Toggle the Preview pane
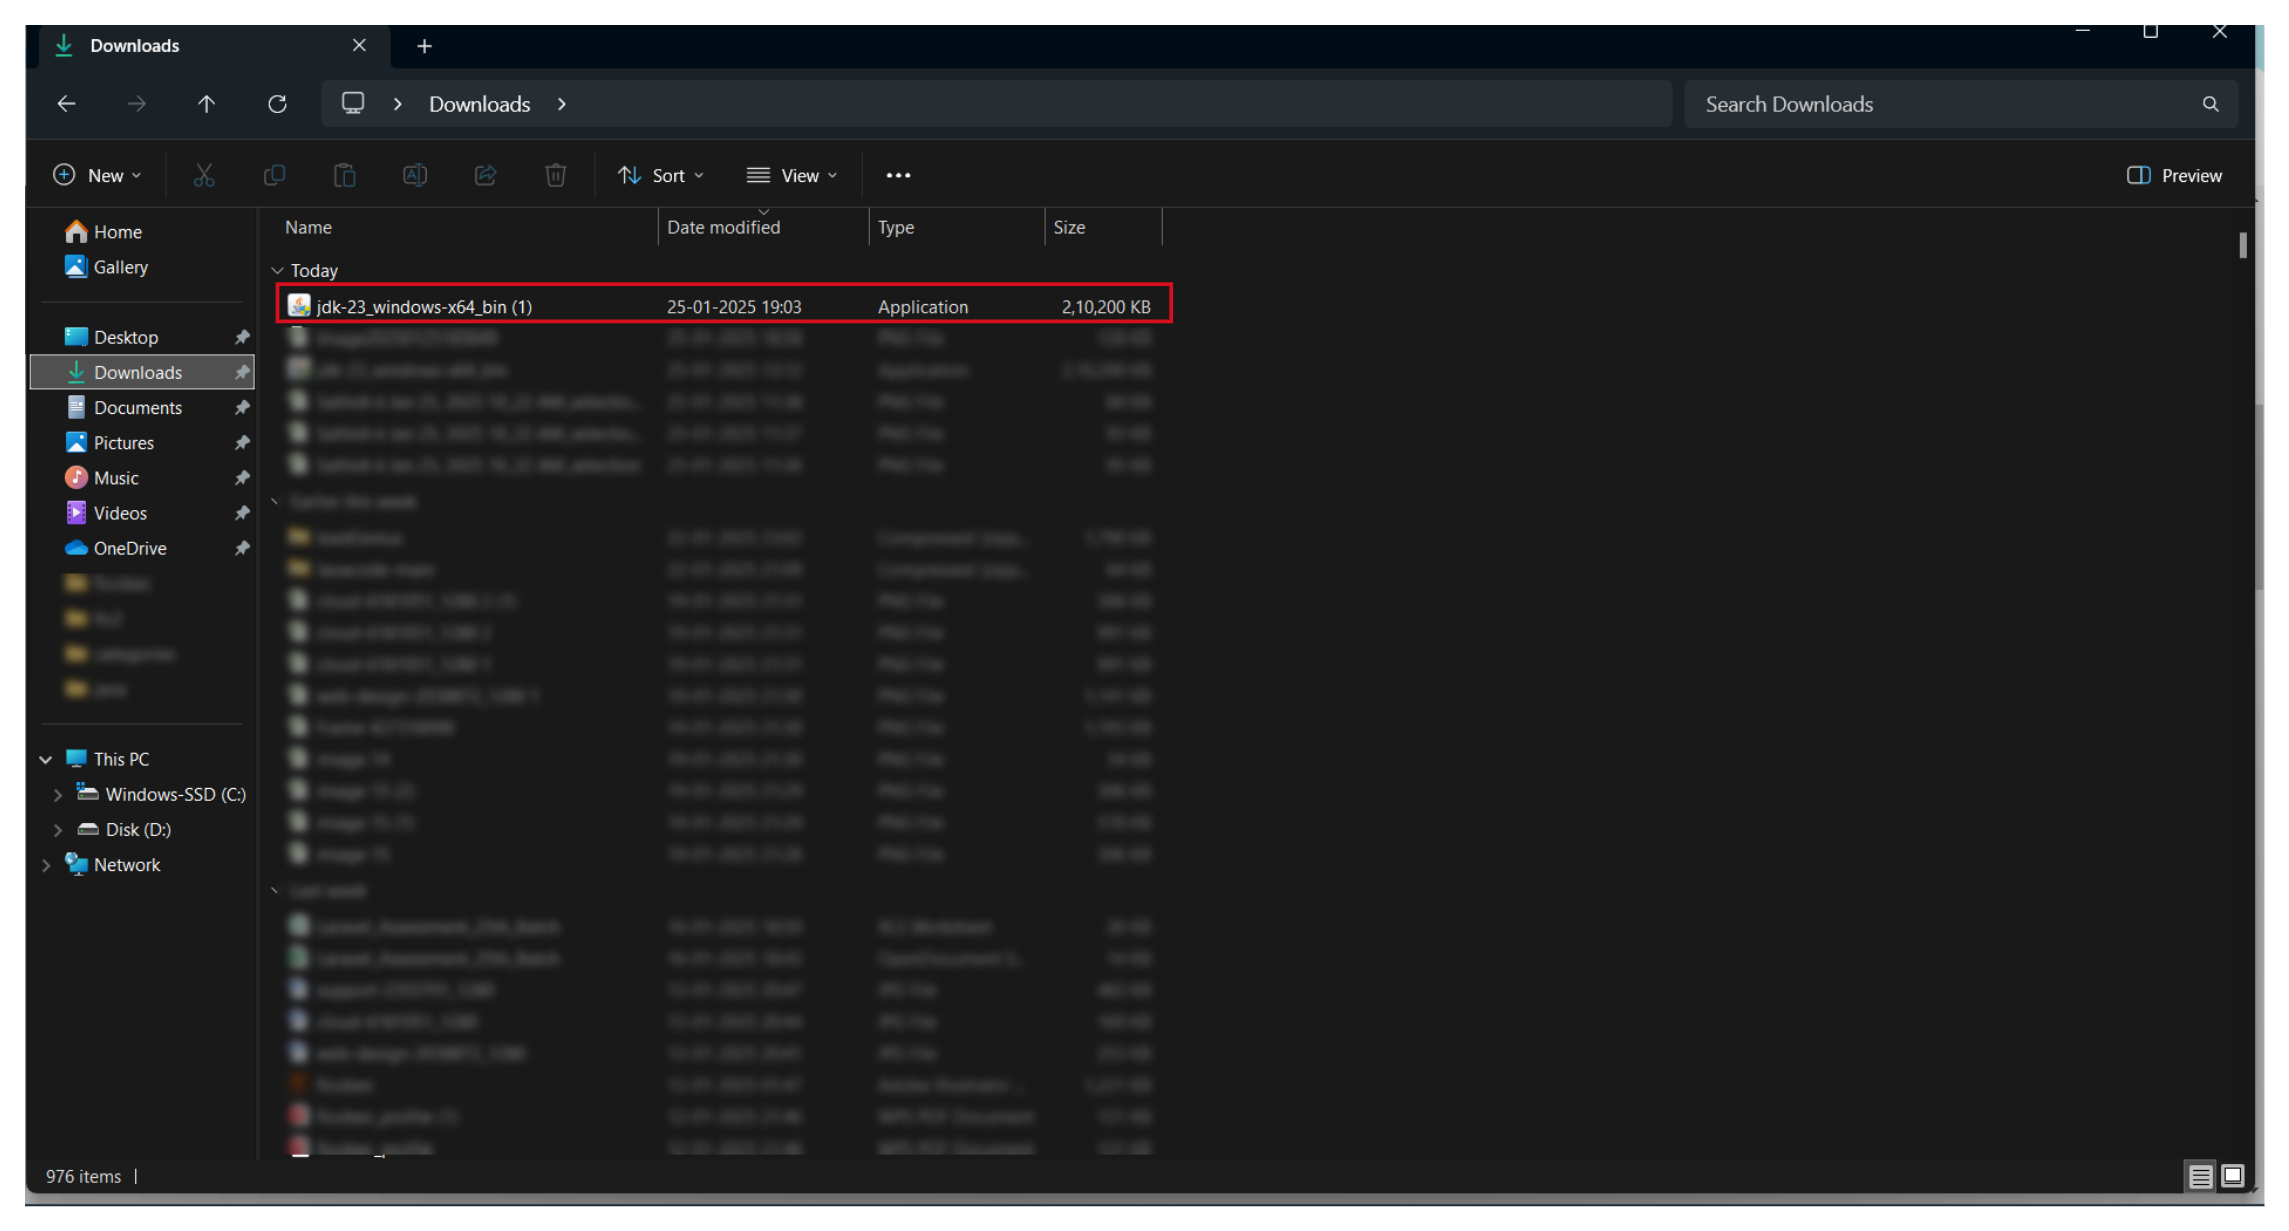This screenshot has height=1231, width=2289. 2174,175
